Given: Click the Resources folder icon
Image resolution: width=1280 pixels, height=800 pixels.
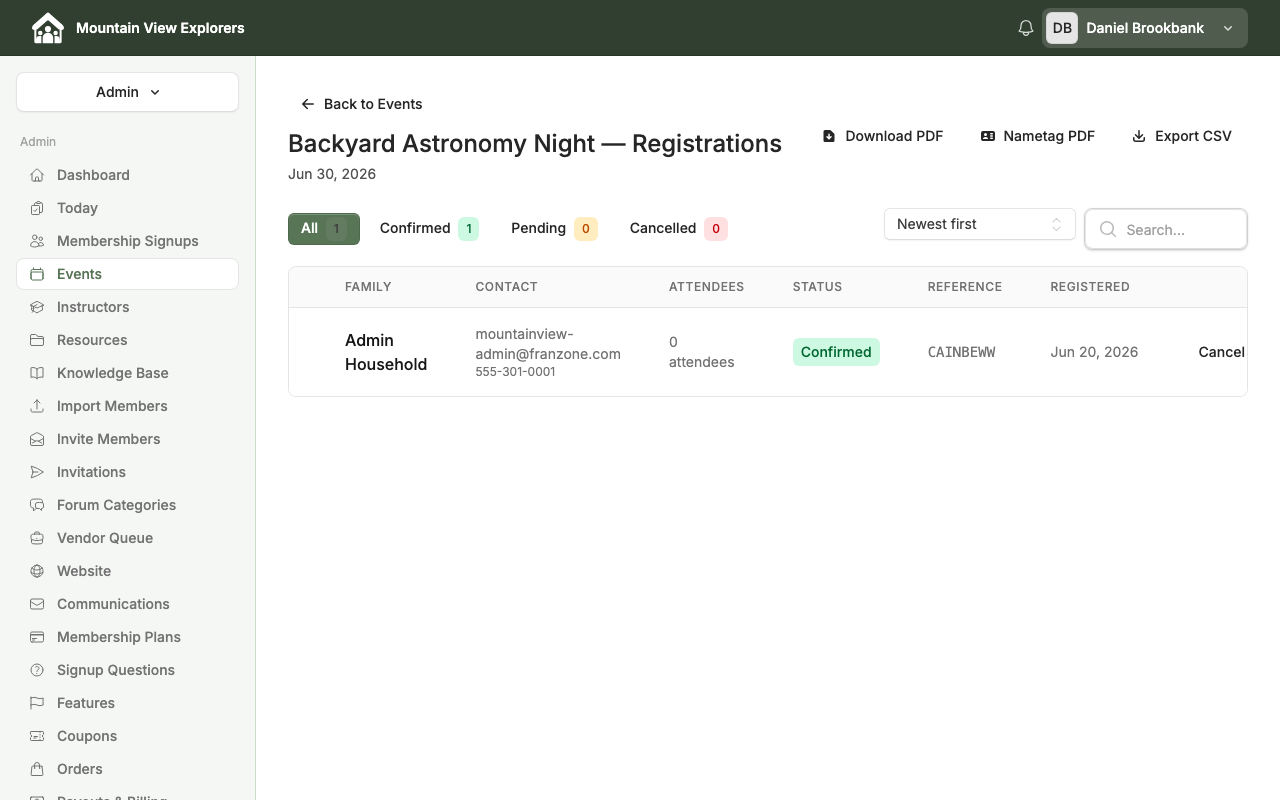Looking at the screenshot, I should click(37, 340).
